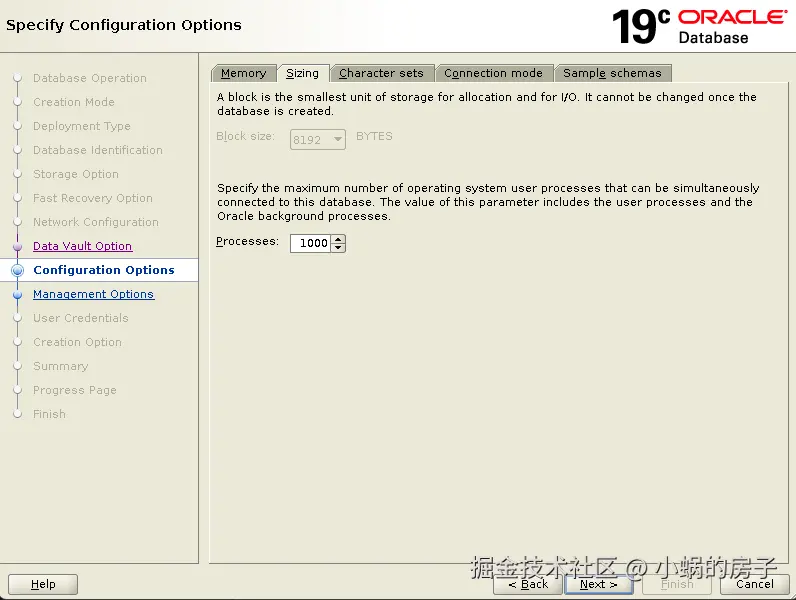This screenshot has width=796, height=600.
Task: Click the Management Options step bullet
Action: pos(17,294)
